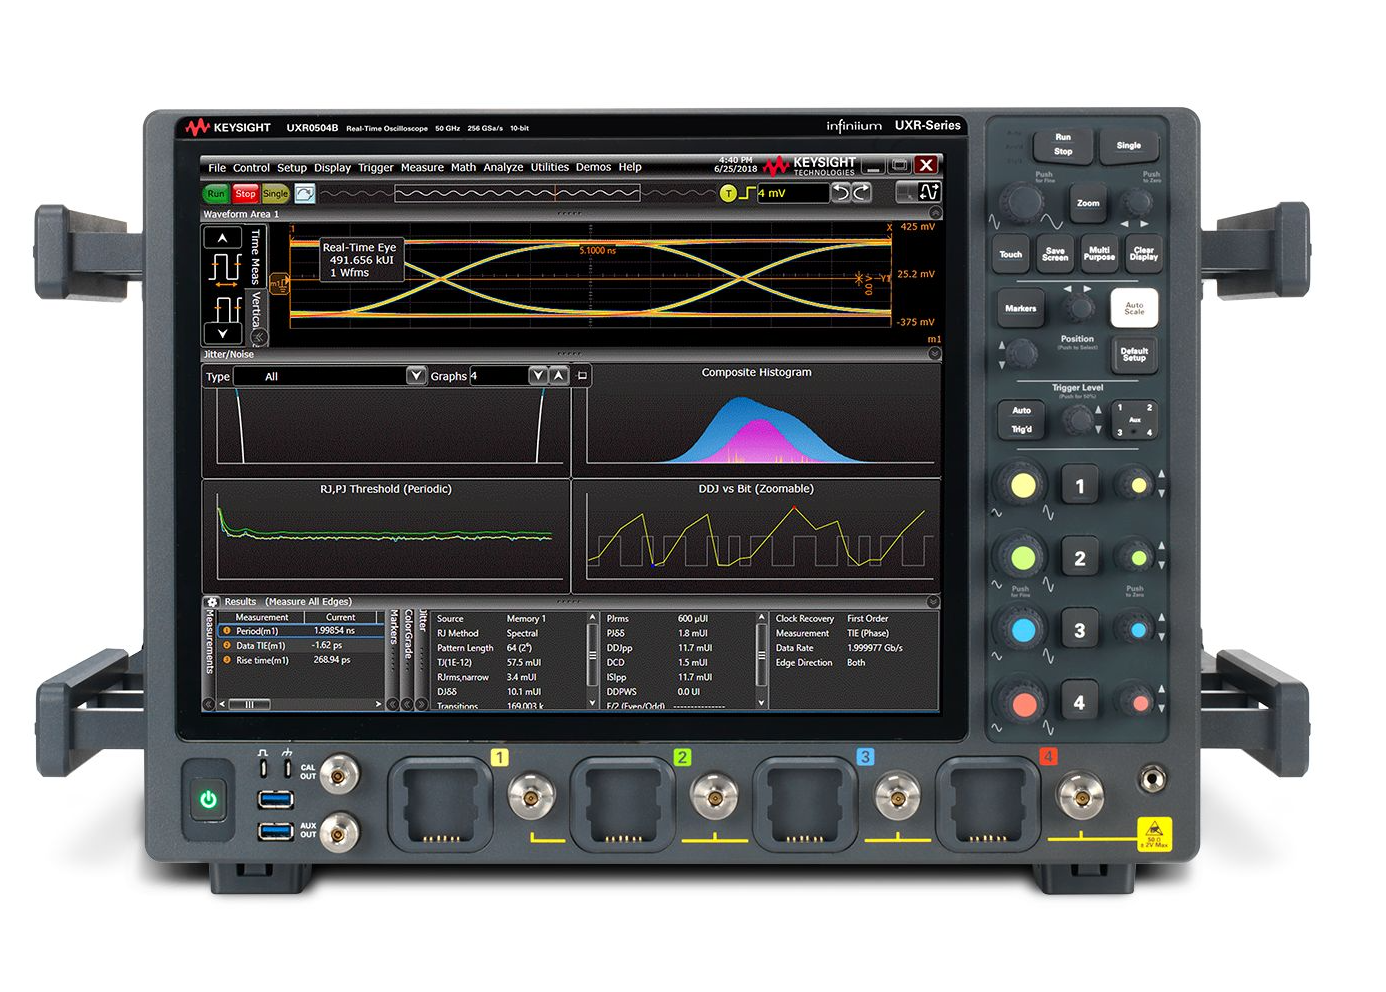Click the undo arrow in toolbar

click(840, 193)
